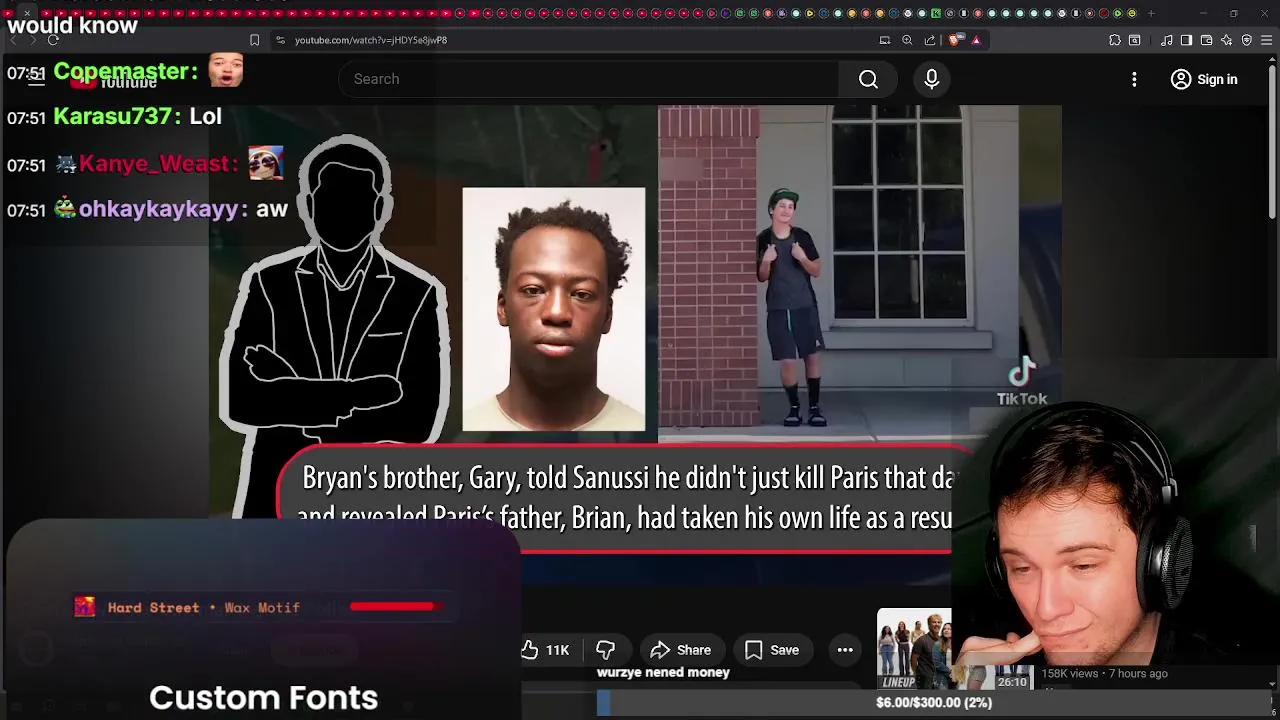1280x720 pixels.
Task: Bookmark this page using the bookmark icon
Action: coord(254,40)
